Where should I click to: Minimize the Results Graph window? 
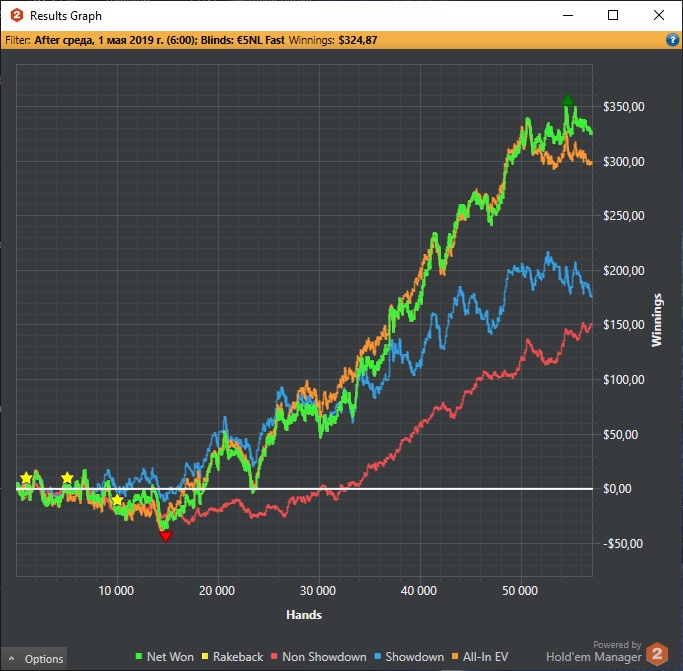point(568,15)
